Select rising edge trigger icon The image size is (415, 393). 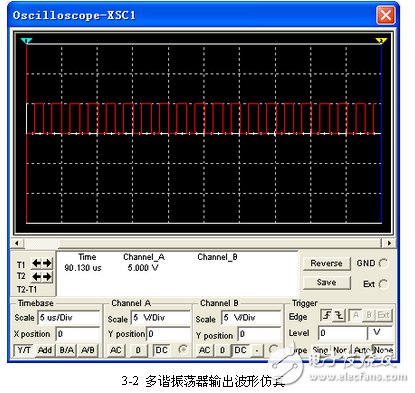click(x=326, y=315)
